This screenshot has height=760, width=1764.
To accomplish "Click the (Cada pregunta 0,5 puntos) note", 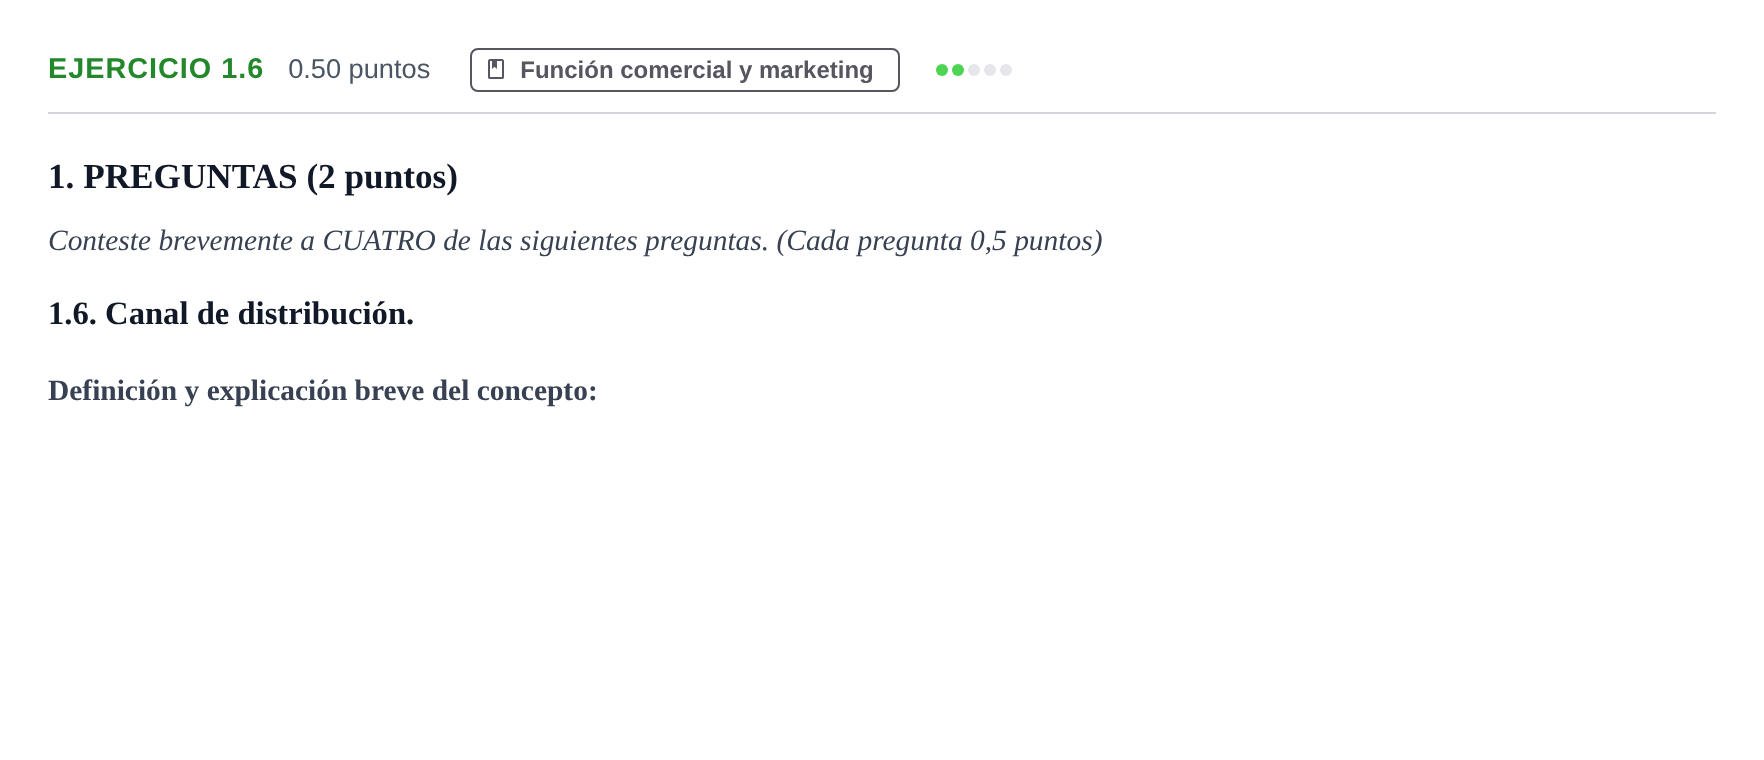I will coord(939,241).
